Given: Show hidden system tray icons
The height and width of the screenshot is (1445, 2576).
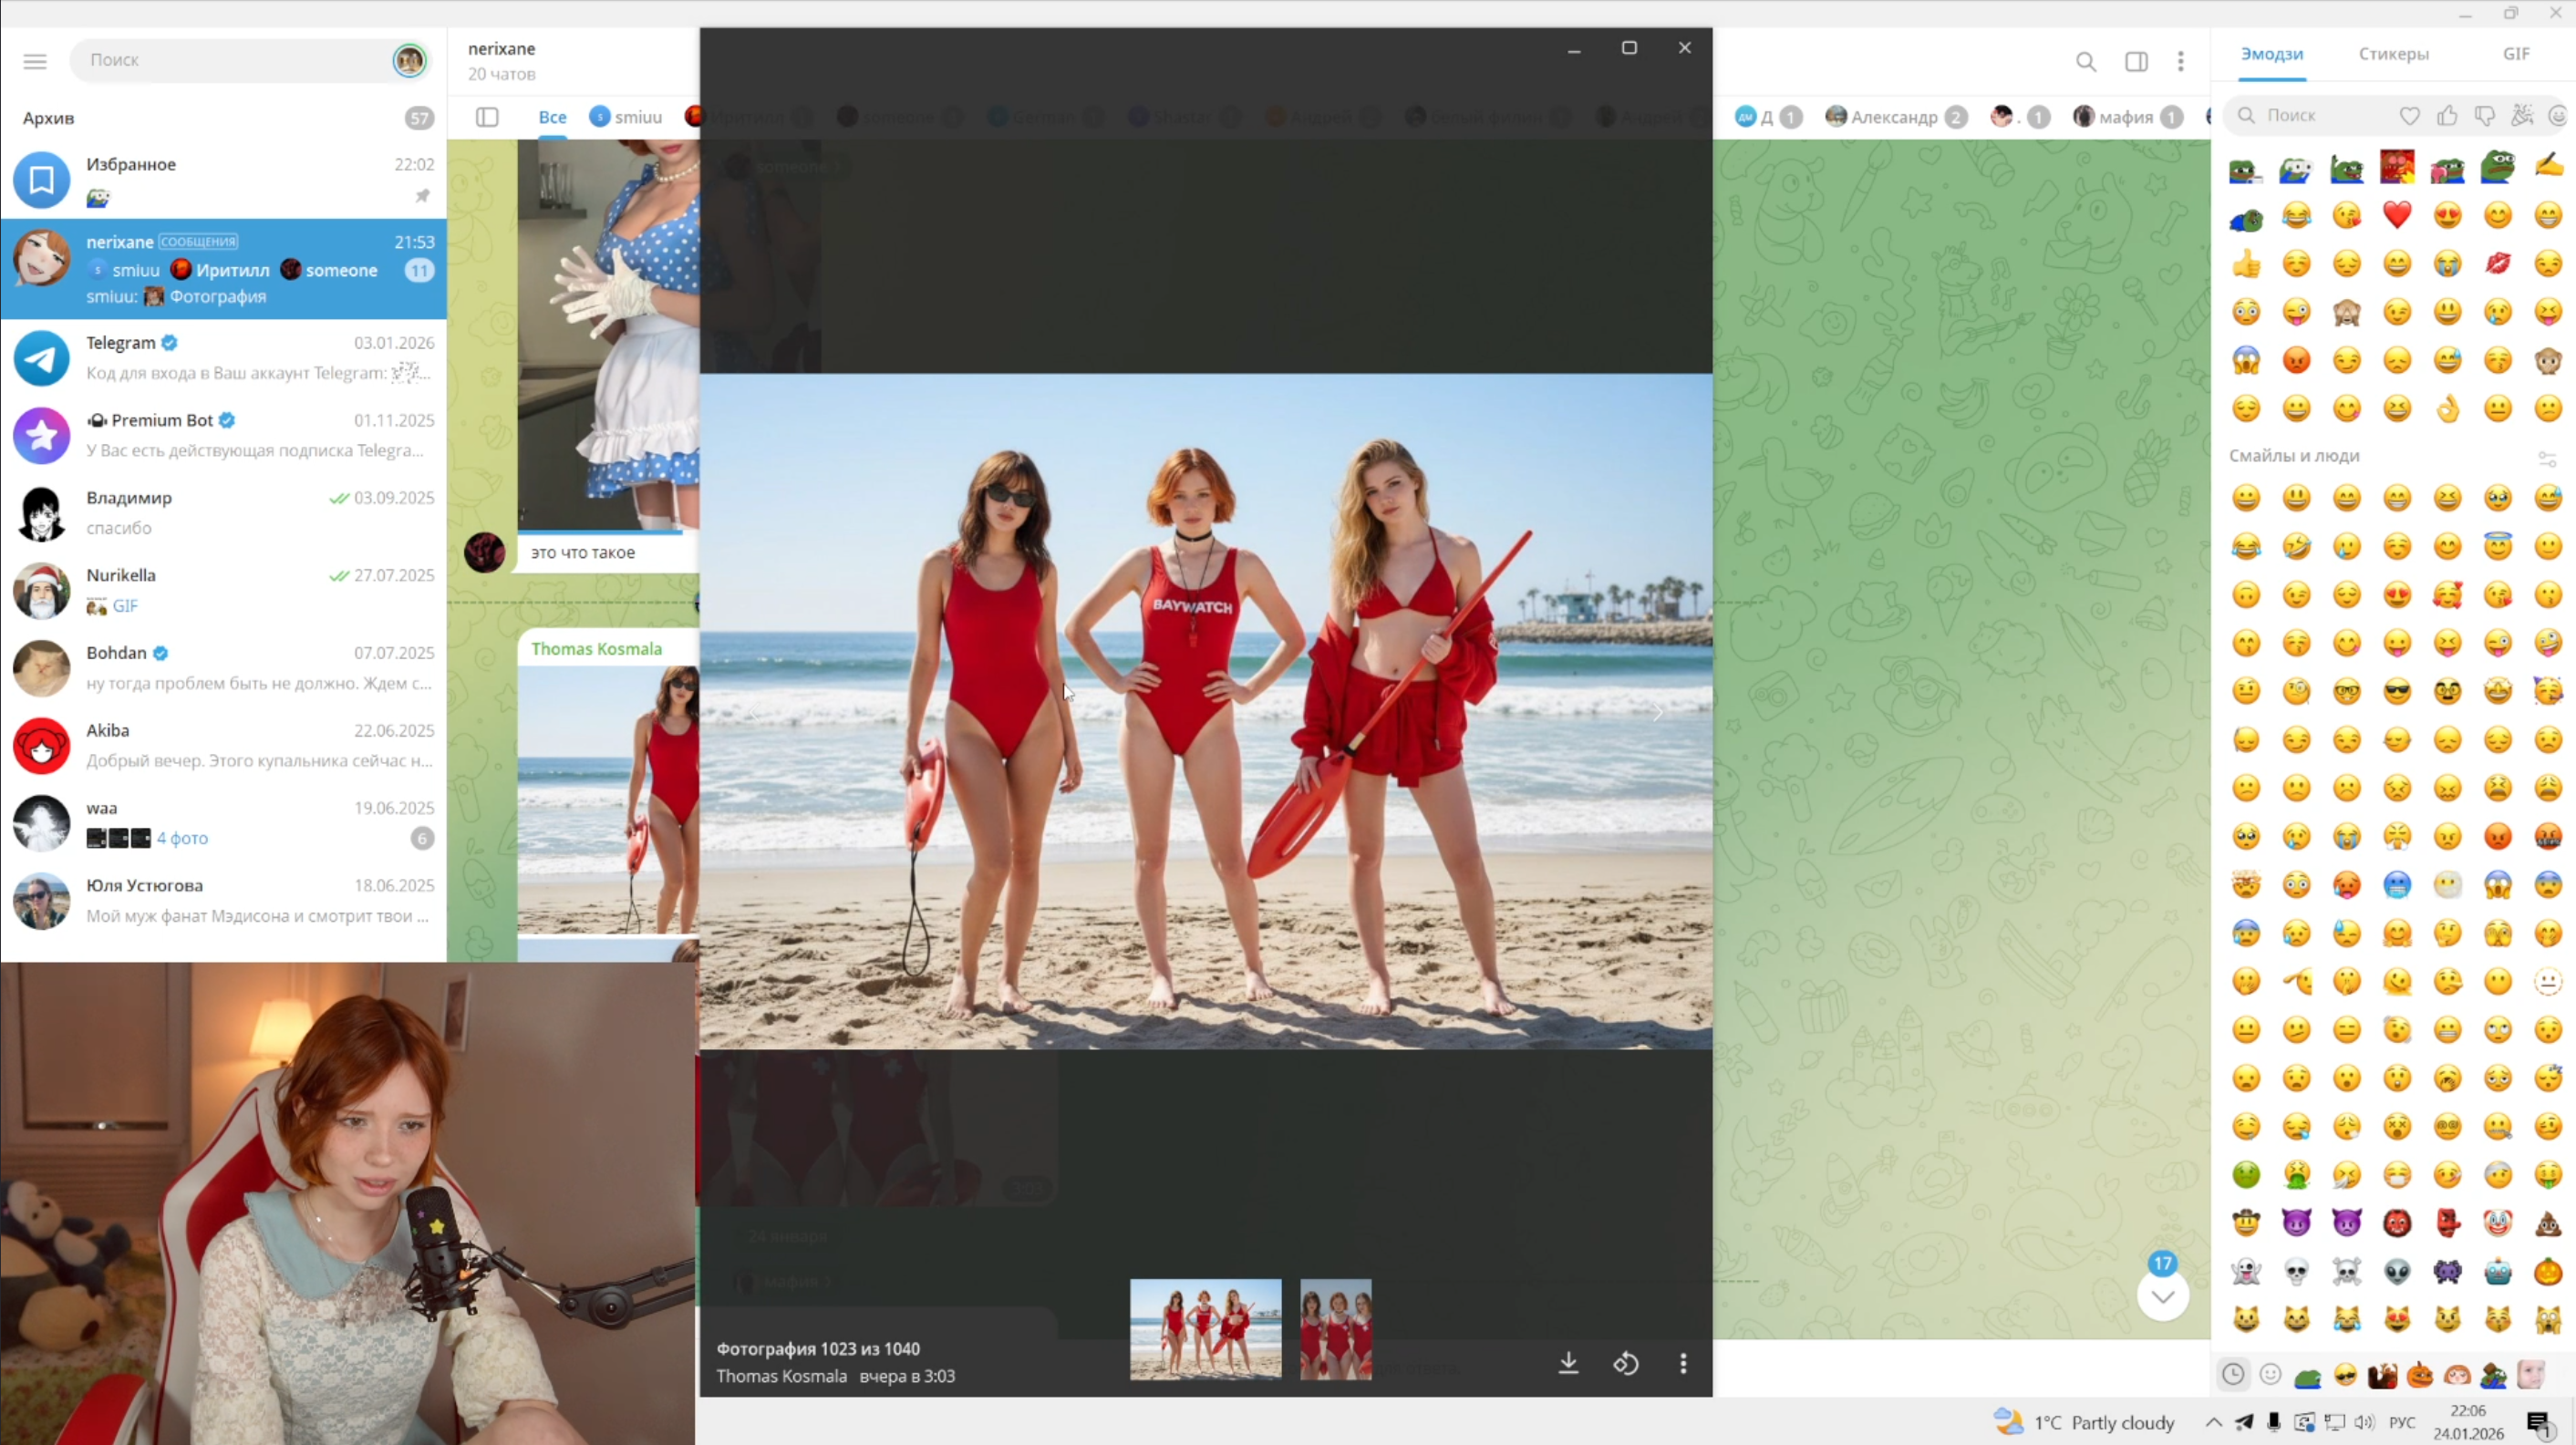Looking at the screenshot, I should coord(2214,1422).
